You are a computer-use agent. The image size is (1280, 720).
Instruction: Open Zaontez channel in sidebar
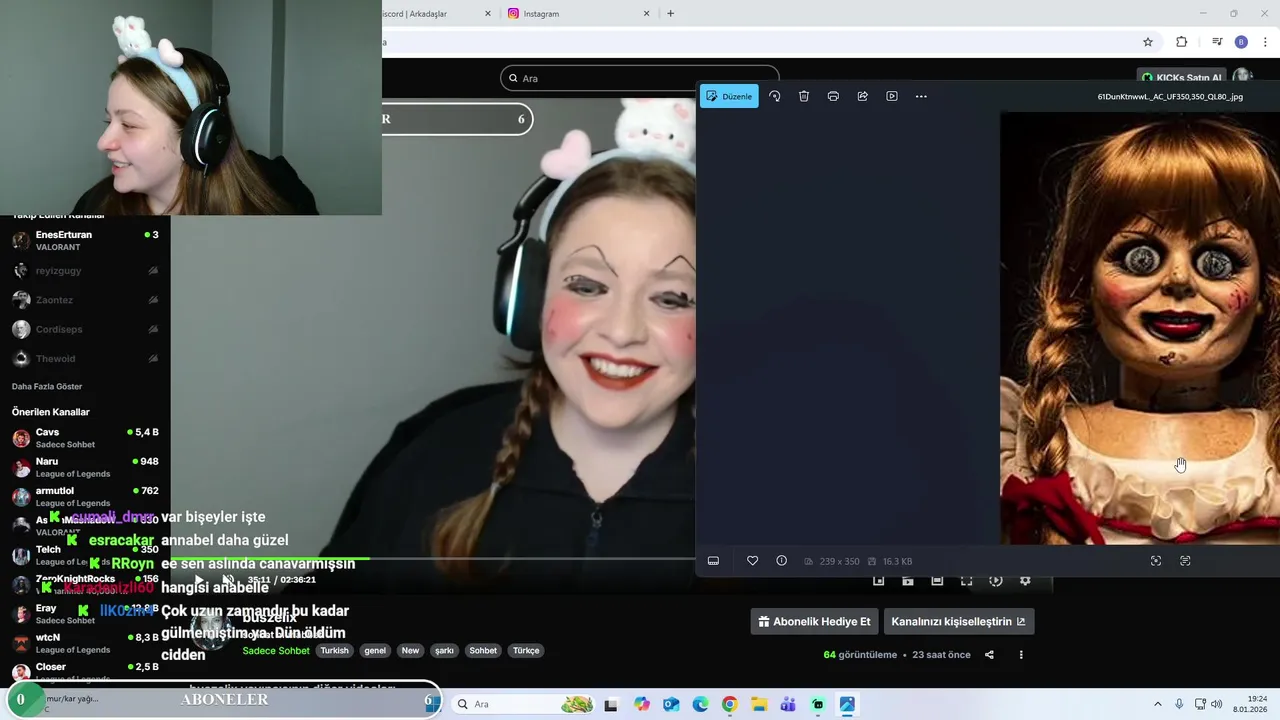[x=85, y=300]
